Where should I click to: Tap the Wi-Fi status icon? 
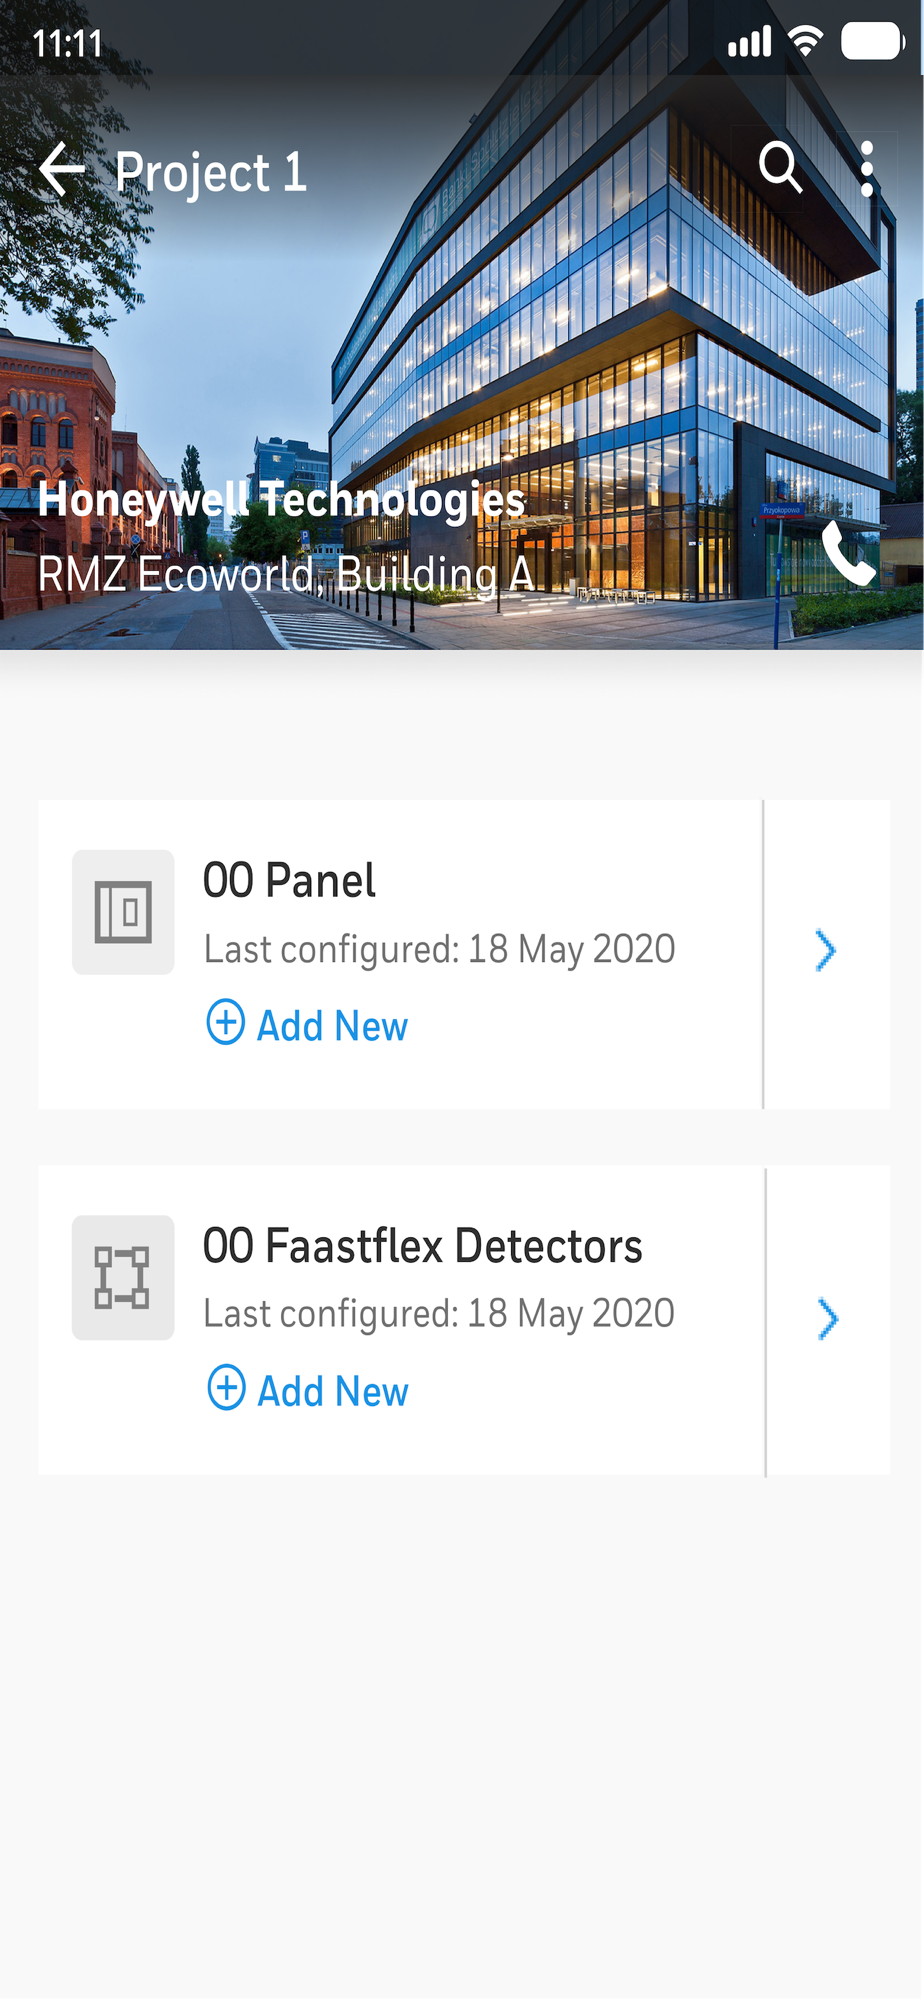pos(805,41)
